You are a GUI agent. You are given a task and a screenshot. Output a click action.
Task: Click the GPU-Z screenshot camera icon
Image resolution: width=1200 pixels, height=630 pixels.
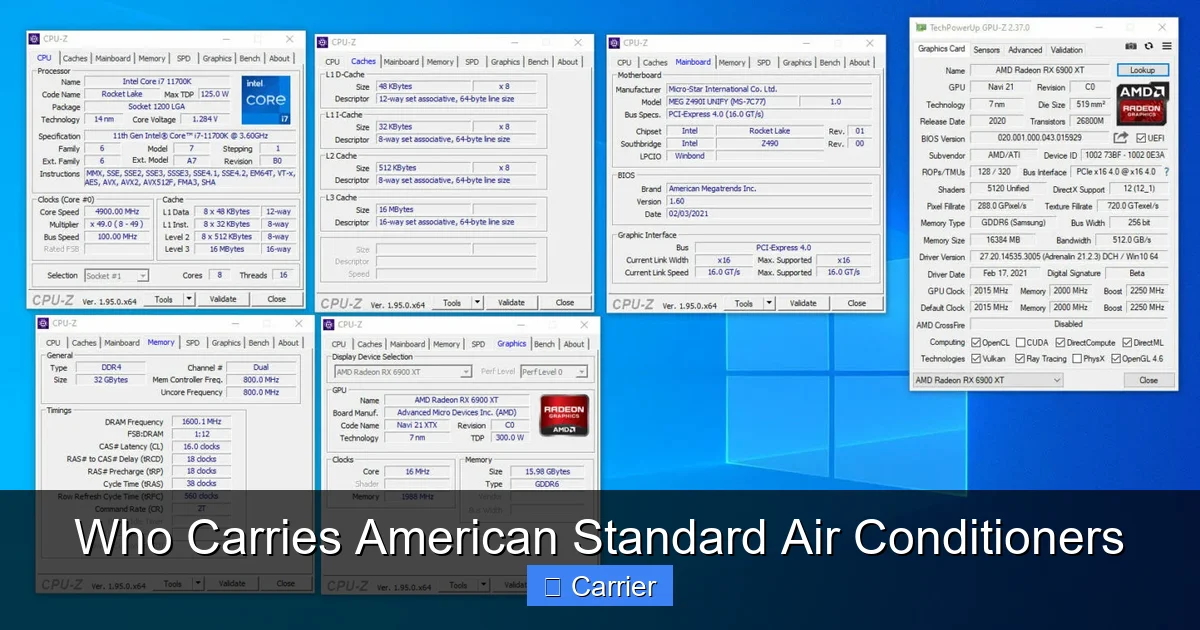[1131, 47]
